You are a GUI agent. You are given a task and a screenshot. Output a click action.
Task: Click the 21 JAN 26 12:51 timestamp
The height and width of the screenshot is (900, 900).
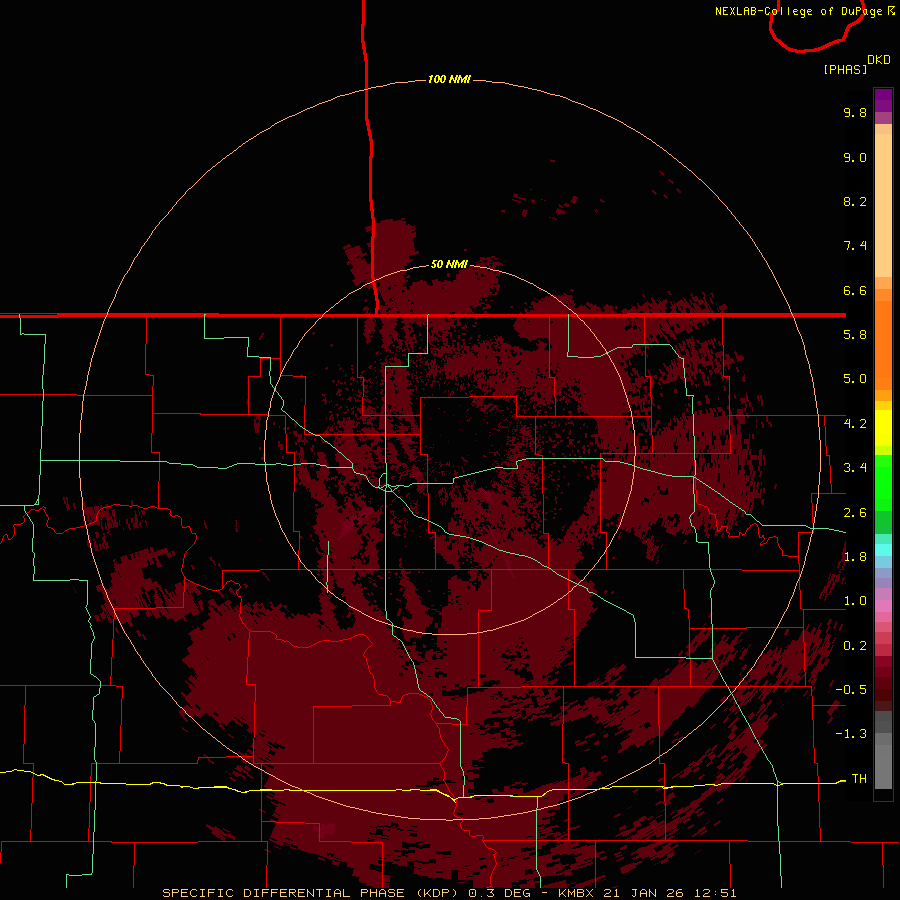point(670,893)
